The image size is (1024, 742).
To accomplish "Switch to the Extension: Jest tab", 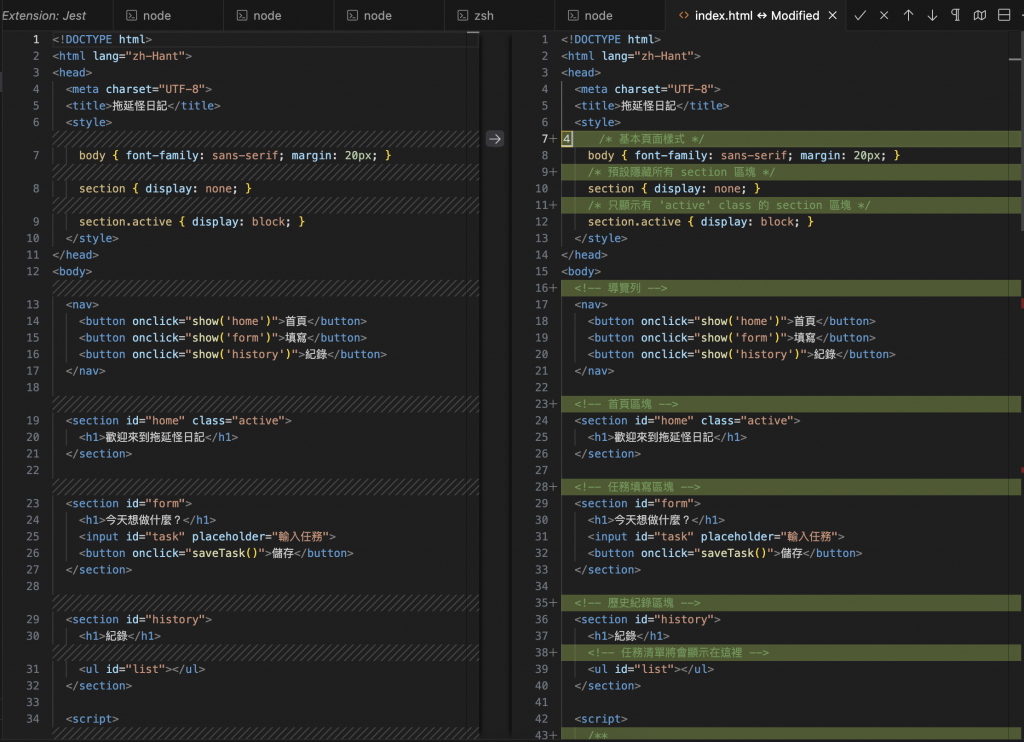I will pos(45,16).
